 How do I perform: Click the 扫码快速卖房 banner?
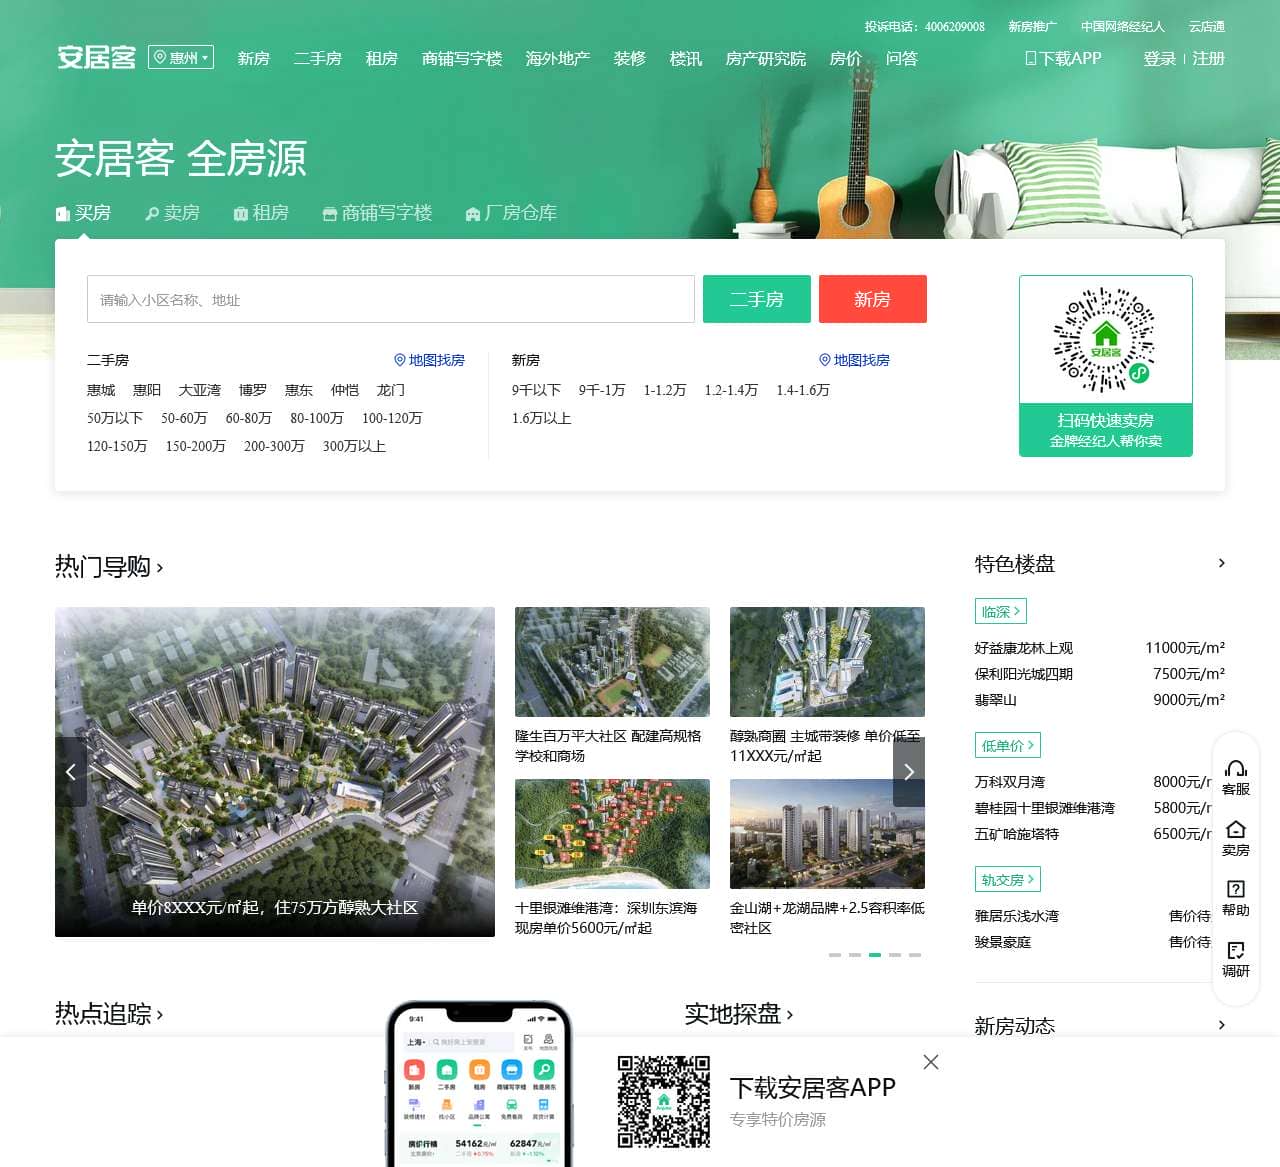coord(1106,430)
